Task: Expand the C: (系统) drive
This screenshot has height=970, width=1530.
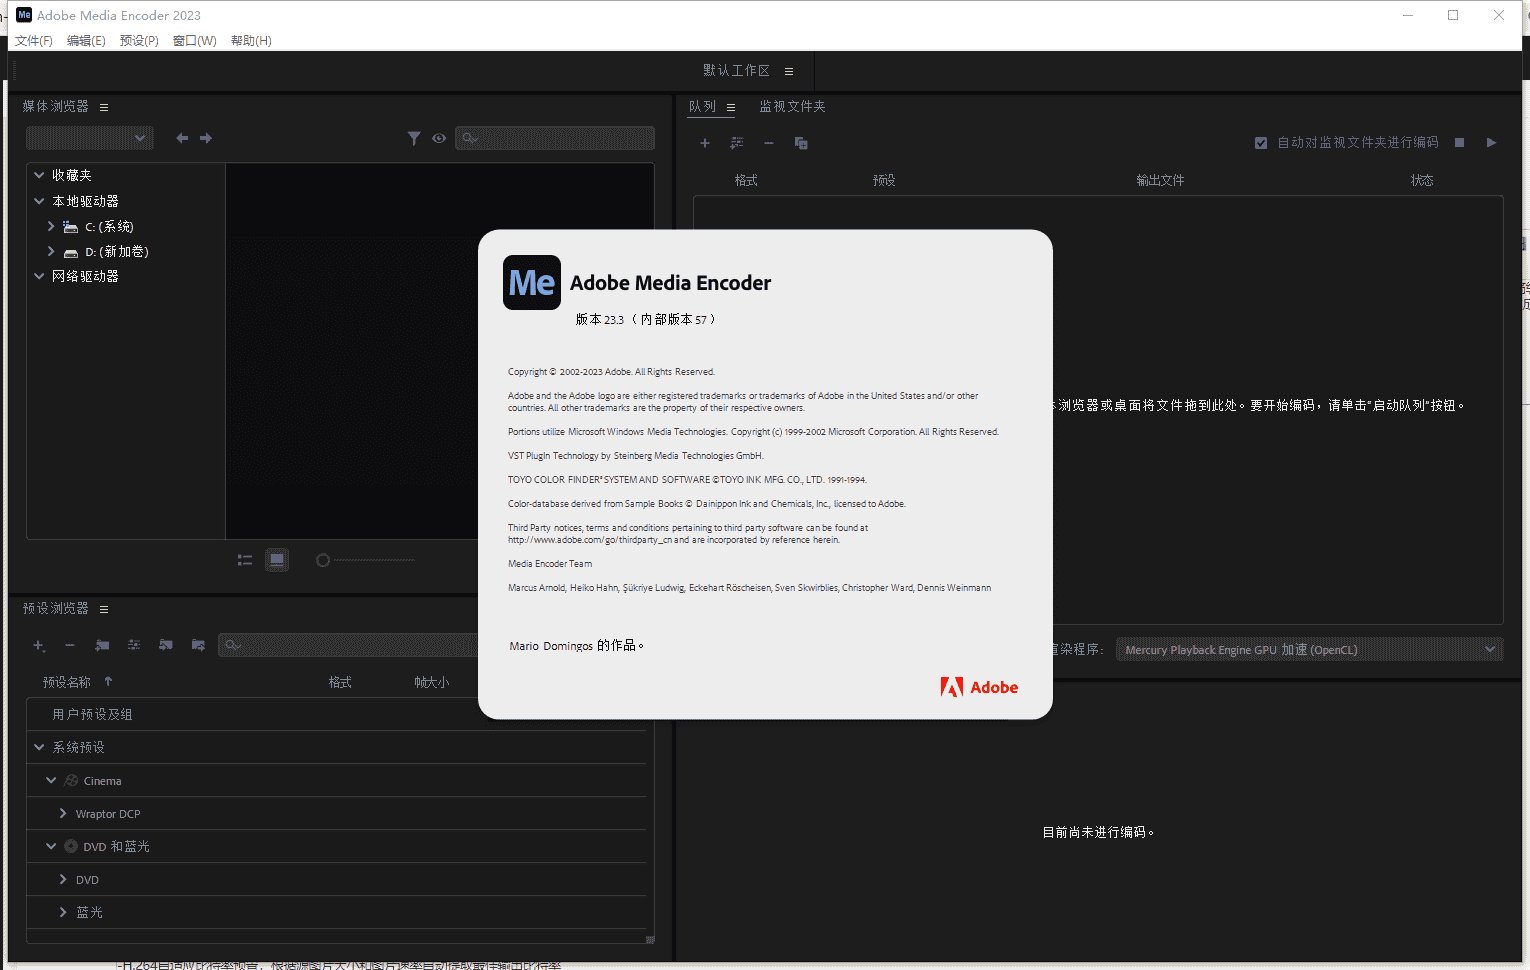Action: coord(51,227)
